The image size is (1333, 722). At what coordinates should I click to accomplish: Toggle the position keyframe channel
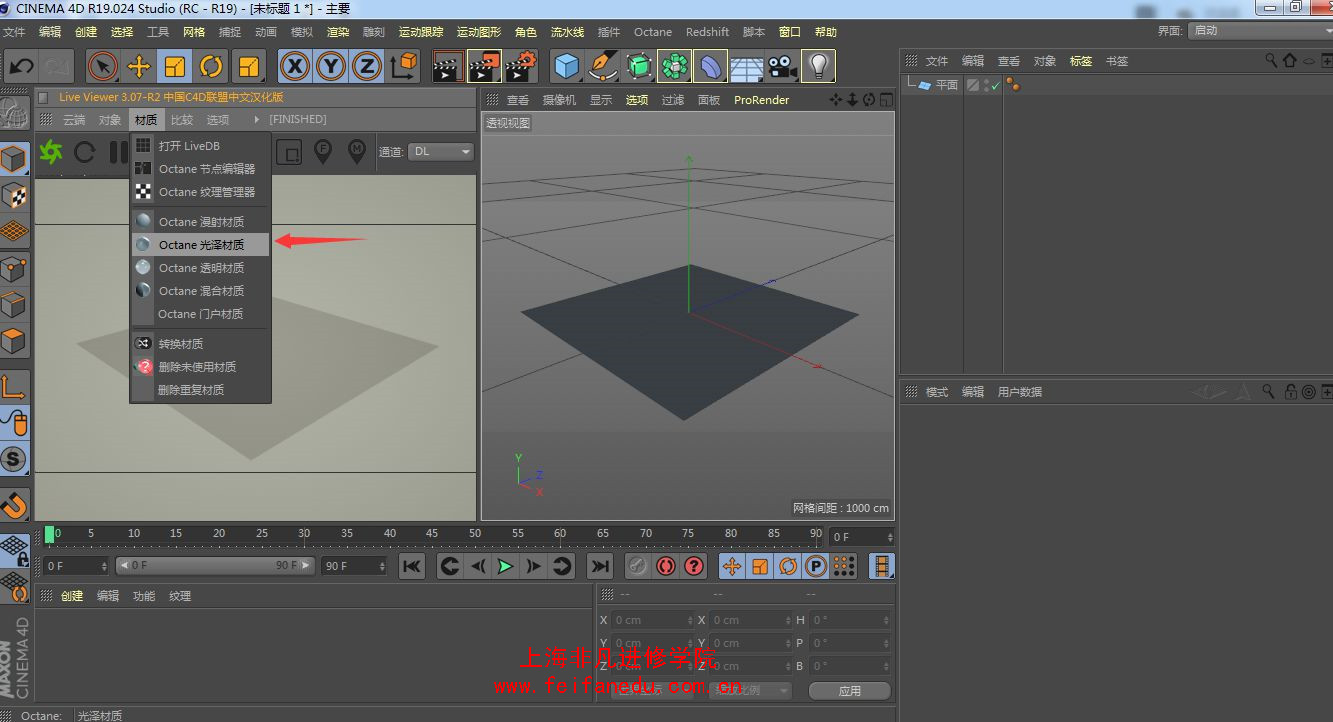[732, 567]
